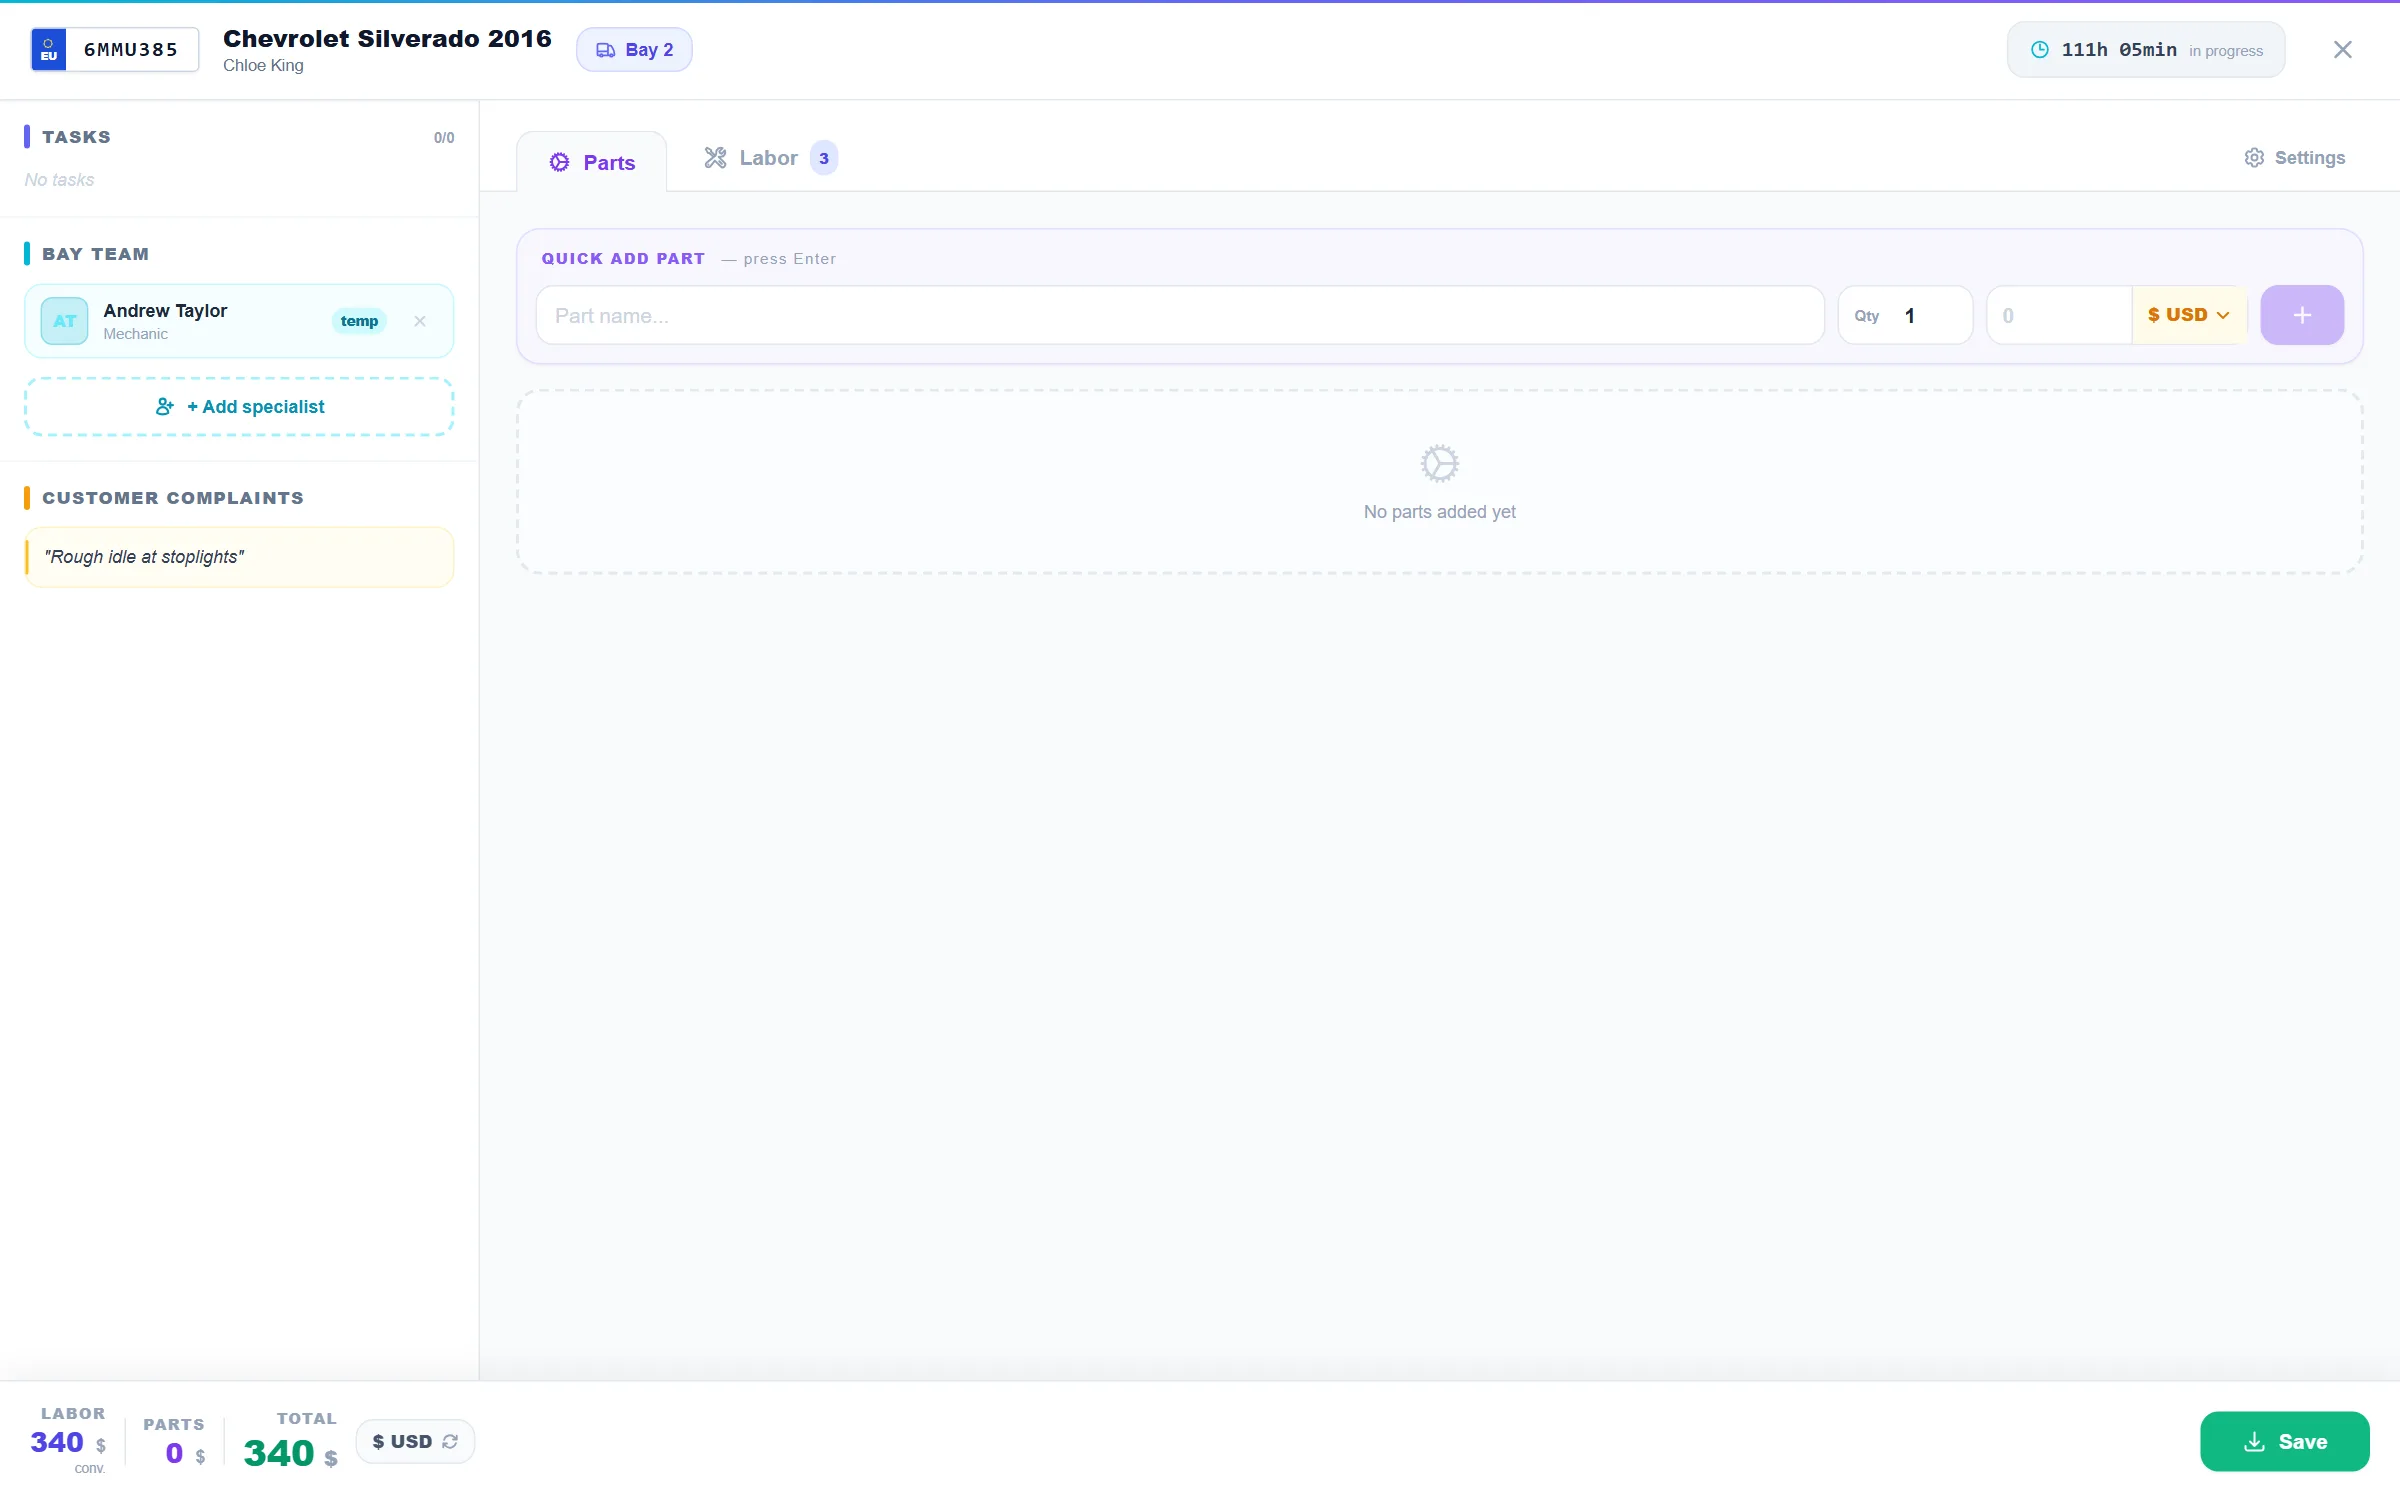
Task: Click the Labor total 340
Action: coord(57,1443)
